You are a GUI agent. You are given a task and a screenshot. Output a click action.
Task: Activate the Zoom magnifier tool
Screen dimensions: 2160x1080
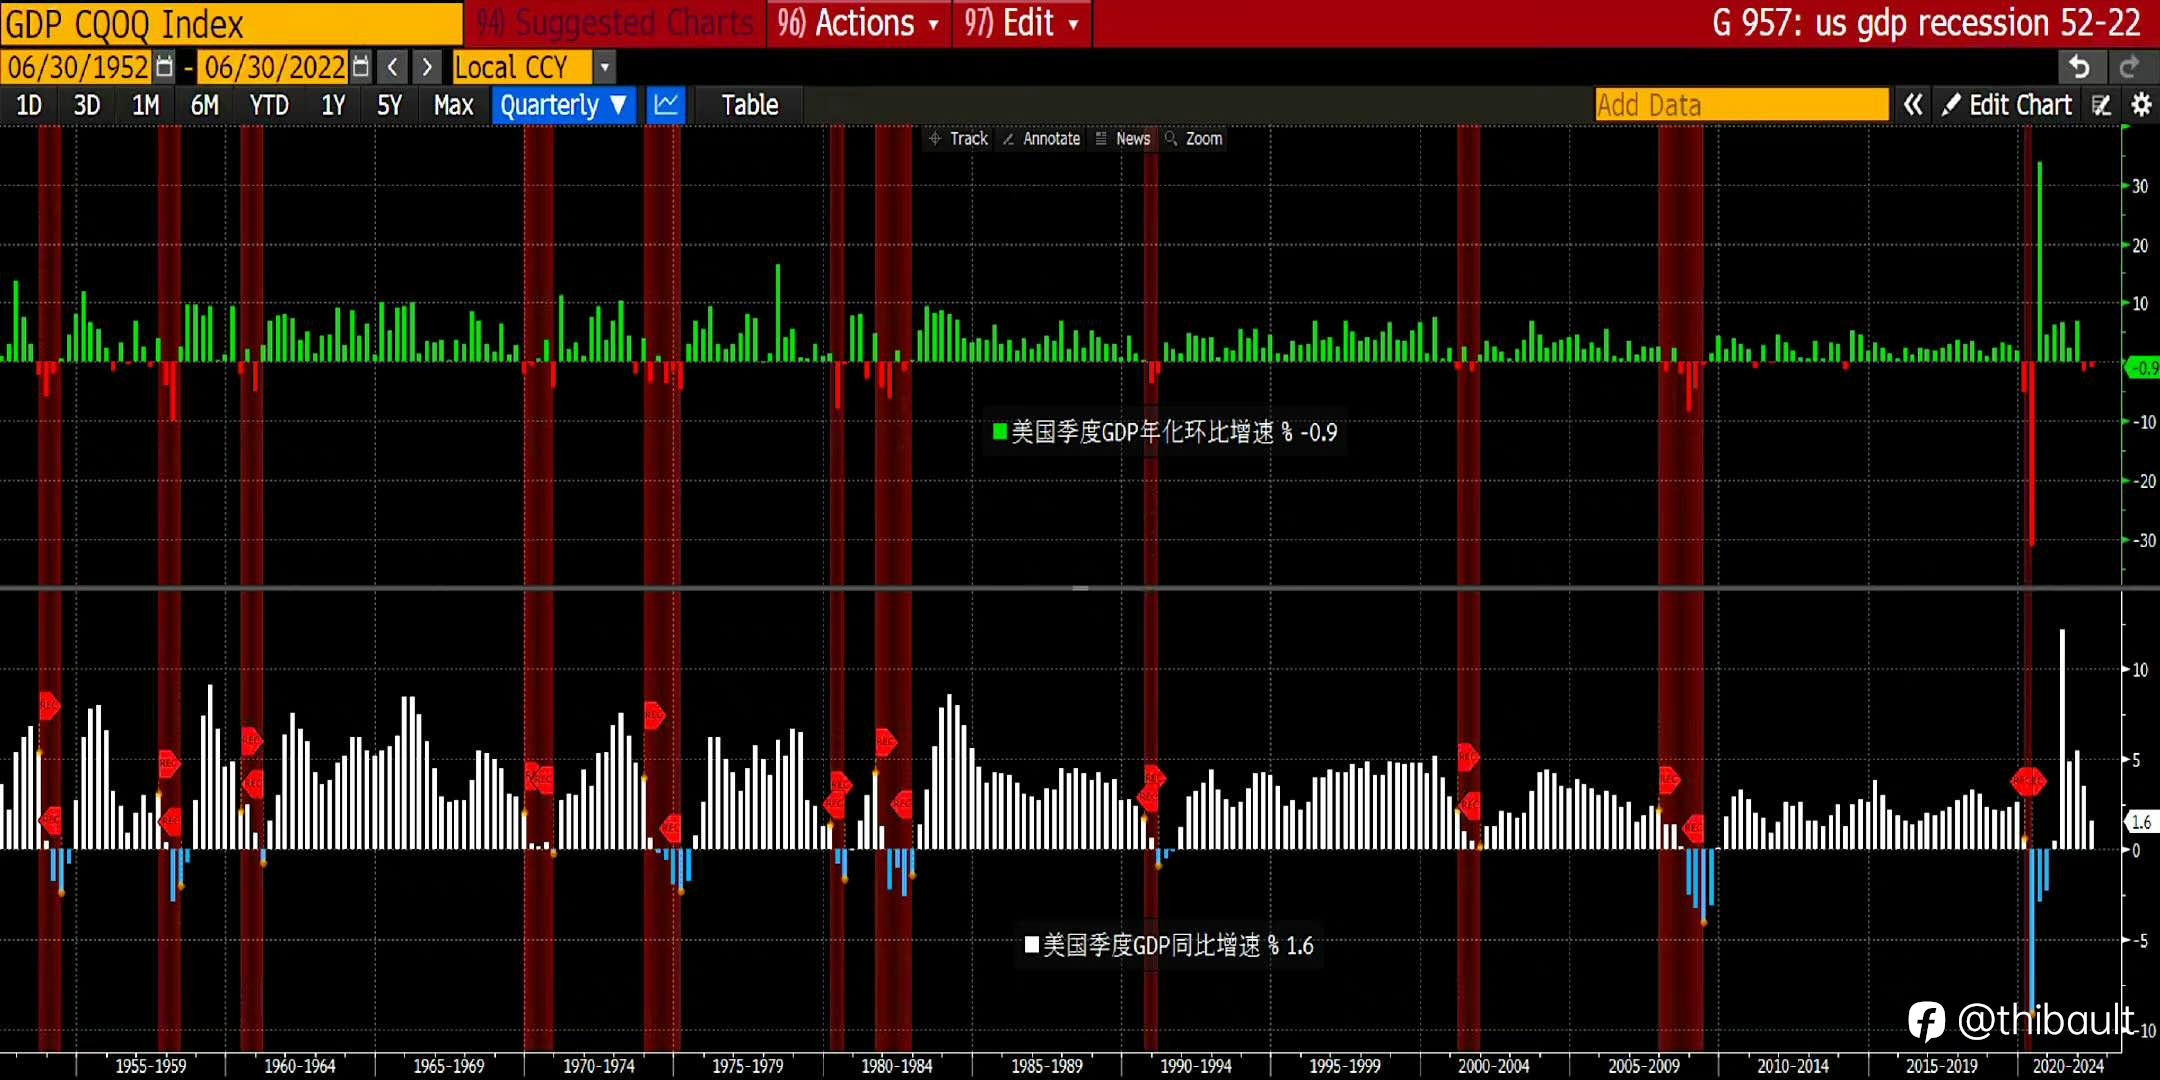pyautogui.click(x=1194, y=138)
